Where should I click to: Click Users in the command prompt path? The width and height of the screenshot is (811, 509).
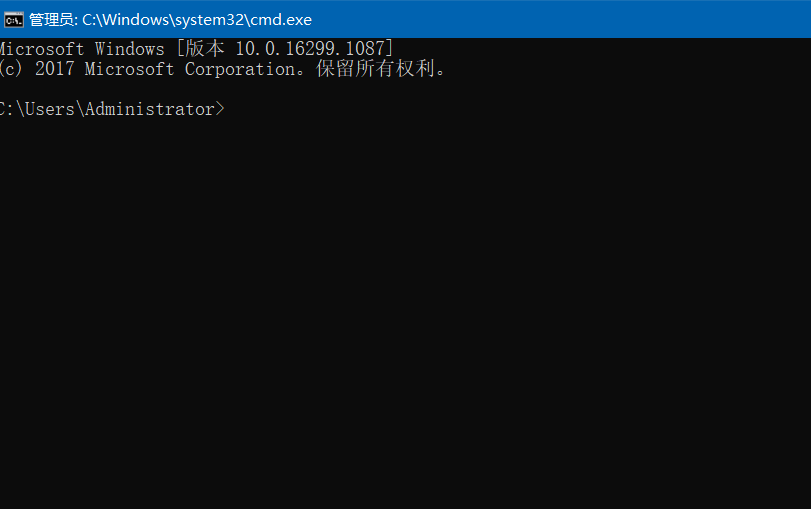tap(47, 109)
